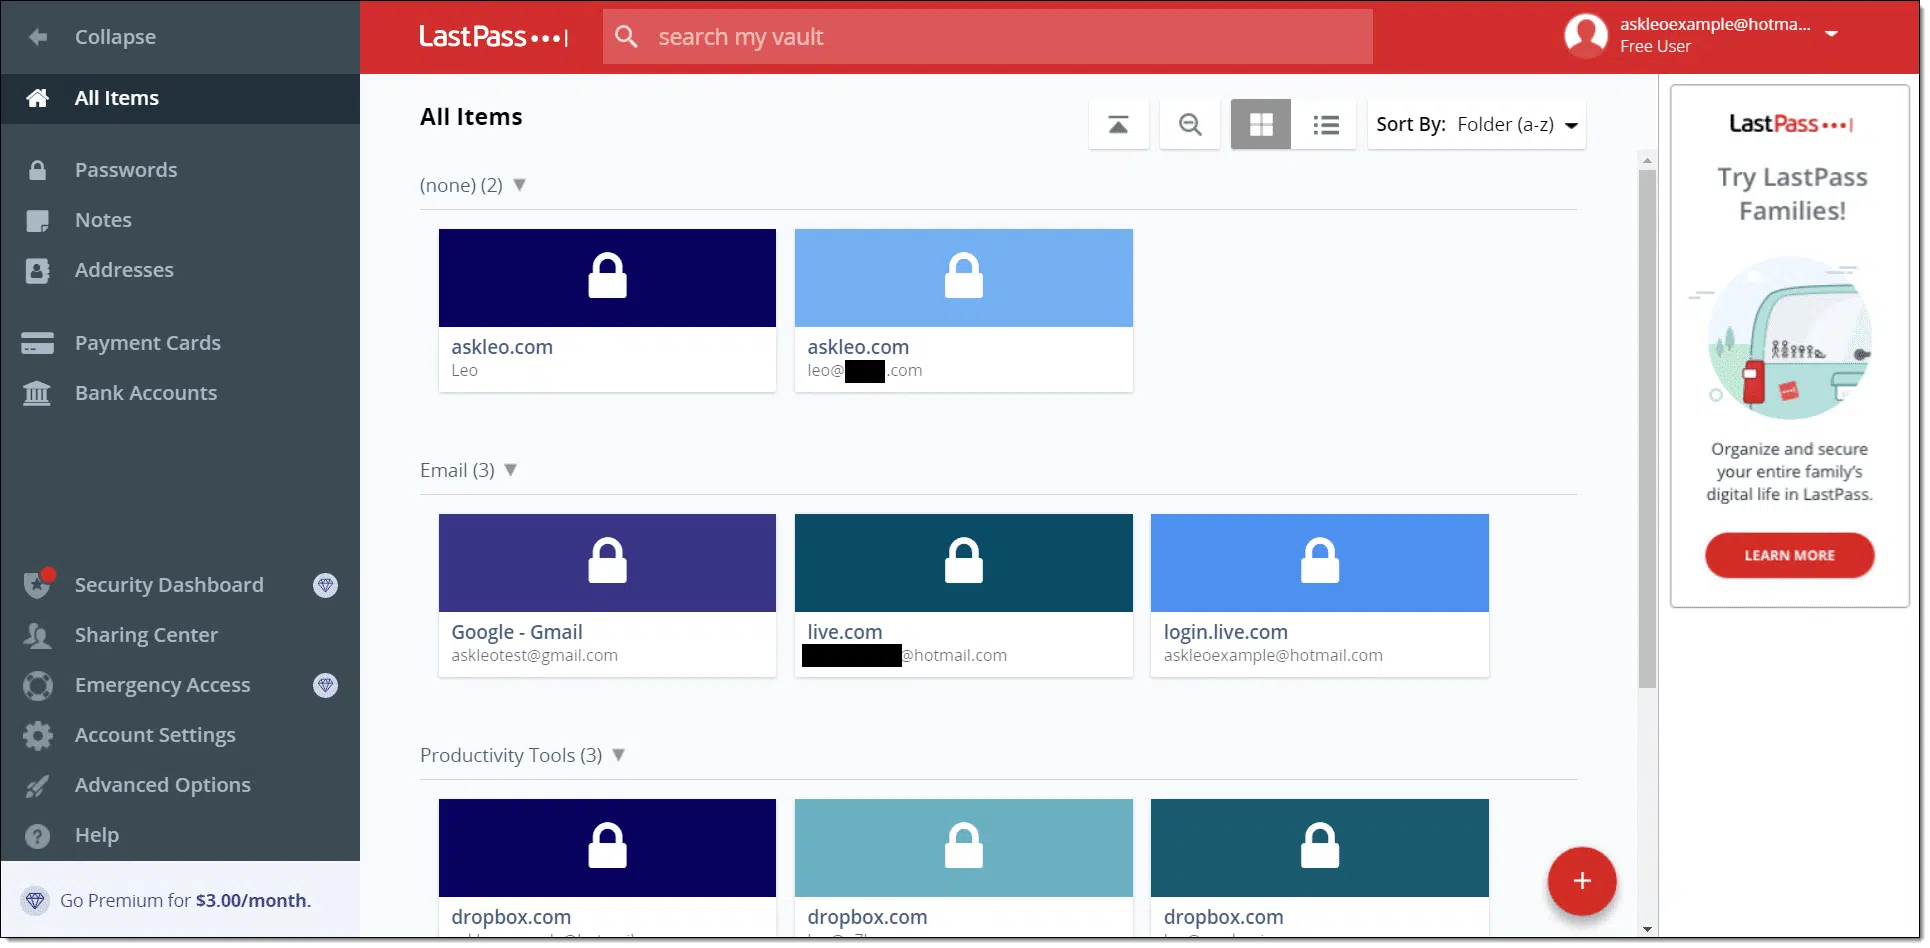Open Payment Cards section

pyautogui.click(x=147, y=343)
